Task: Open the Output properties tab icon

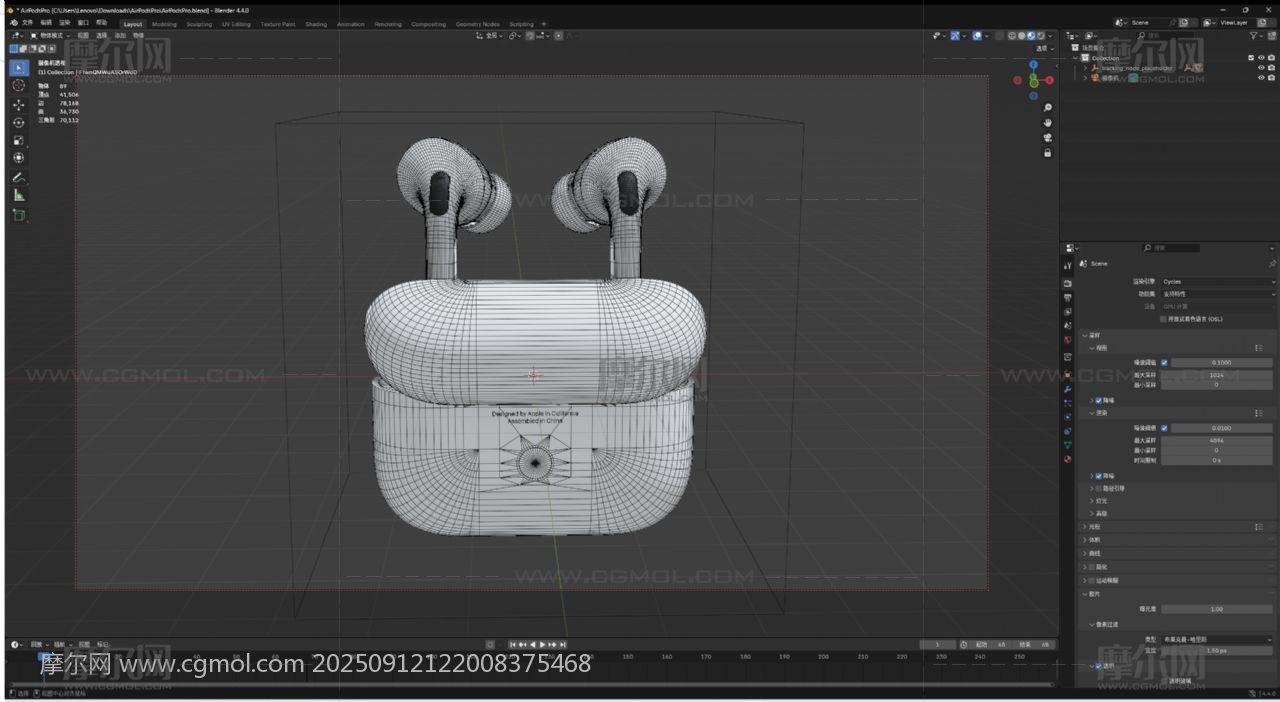Action: click(x=1068, y=298)
